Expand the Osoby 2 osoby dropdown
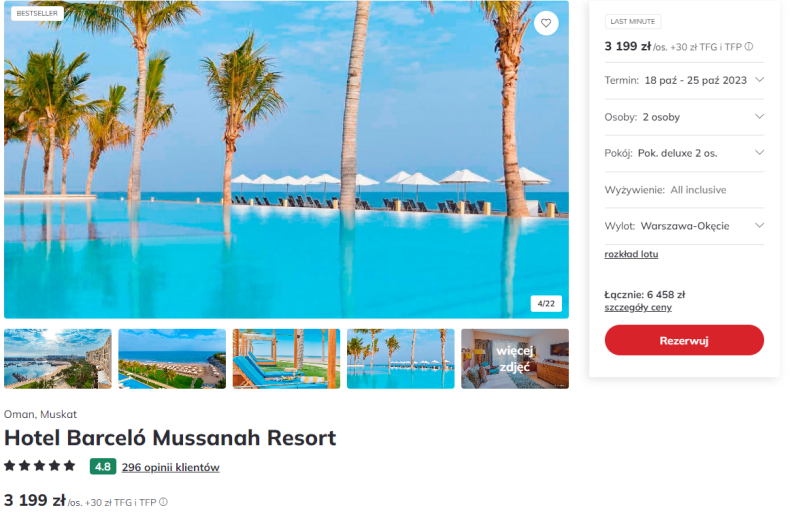790x514 pixels. click(684, 117)
